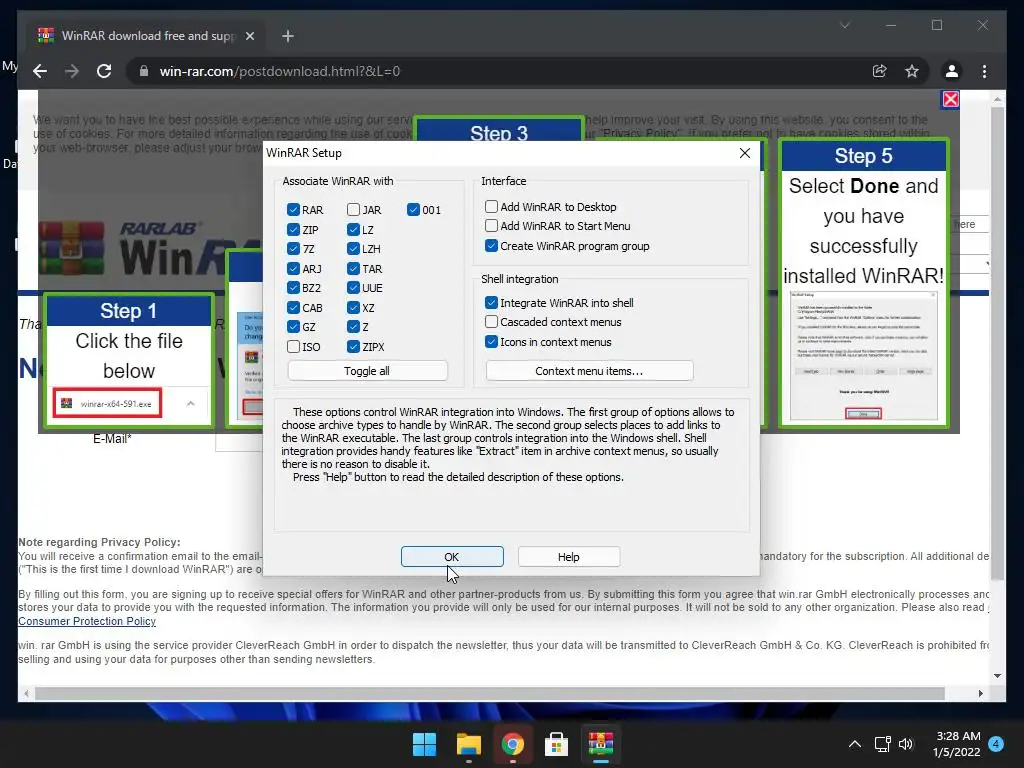Open a new browser tab
This screenshot has height=768, width=1024.
(288, 36)
